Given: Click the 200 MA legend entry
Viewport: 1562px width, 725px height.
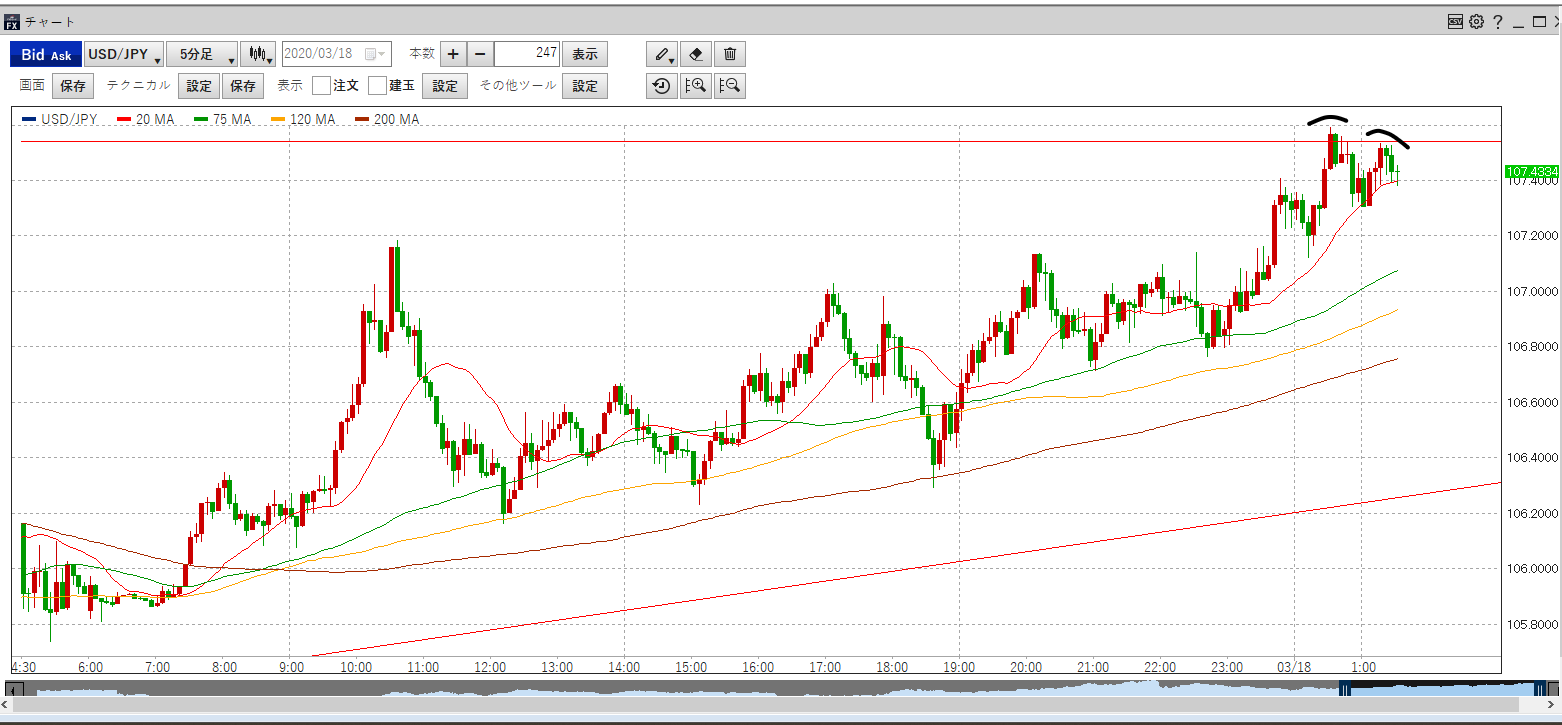Looking at the screenshot, I should point(387,119).
